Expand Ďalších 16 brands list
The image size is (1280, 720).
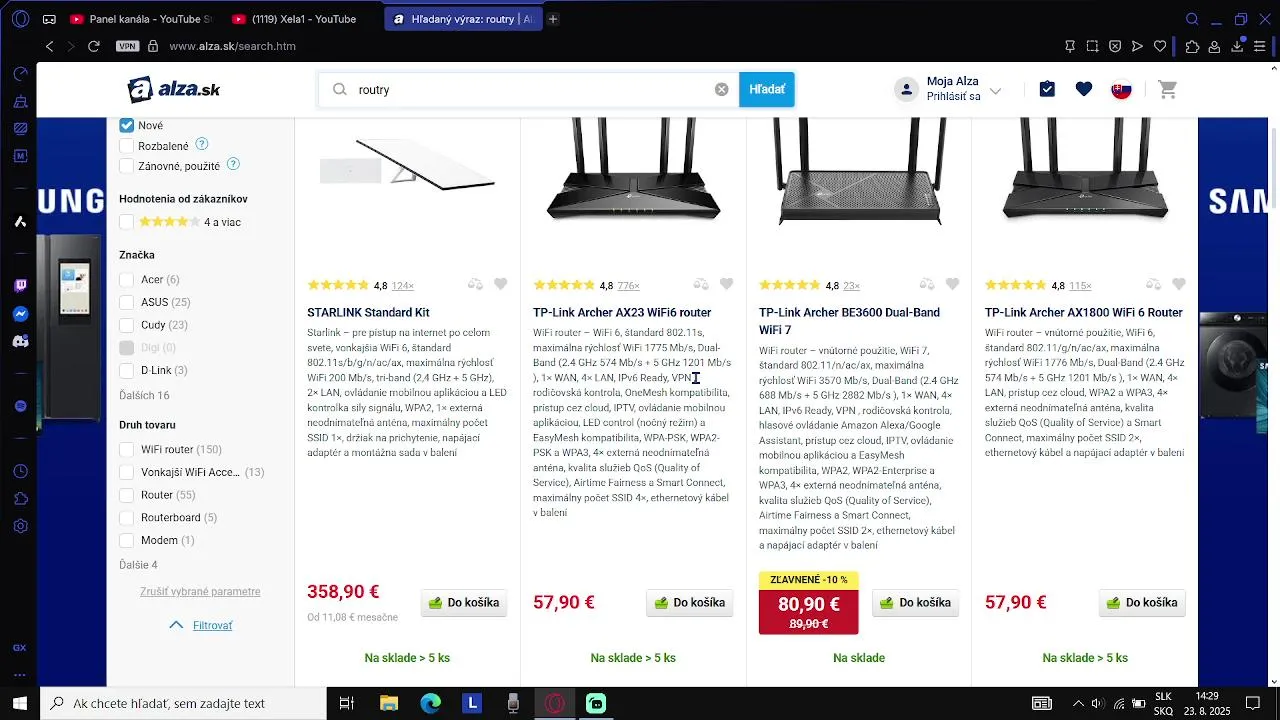coord(144,396)
